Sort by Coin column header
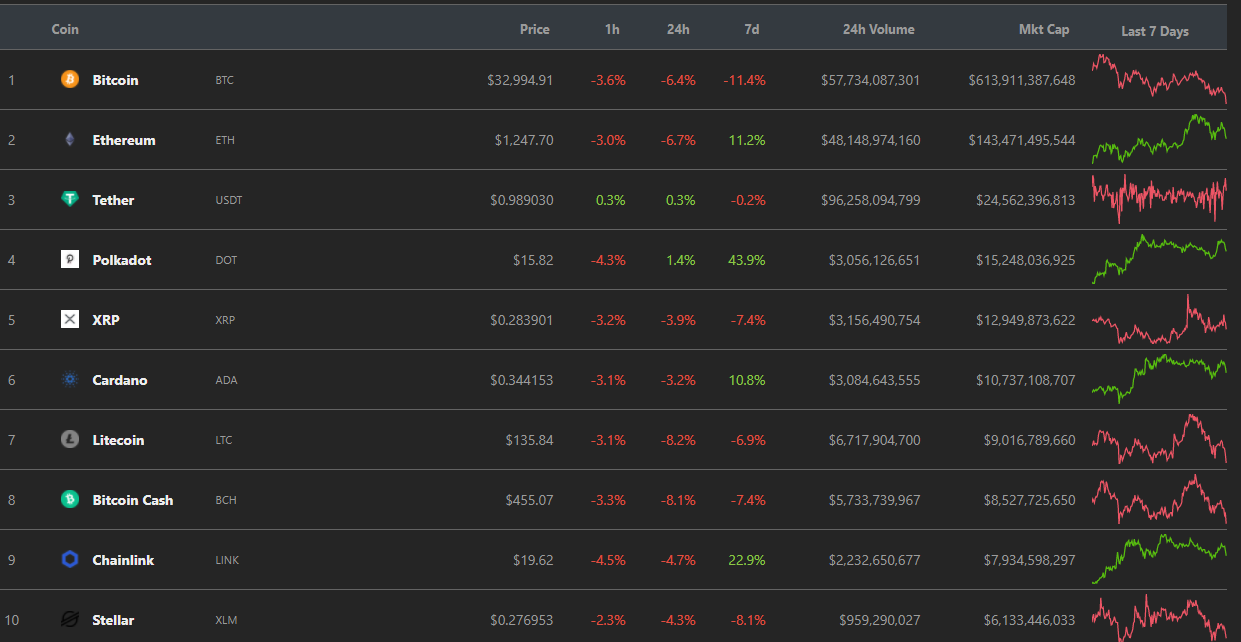This screenshot has width=1241, height=642. coord(65,30)
